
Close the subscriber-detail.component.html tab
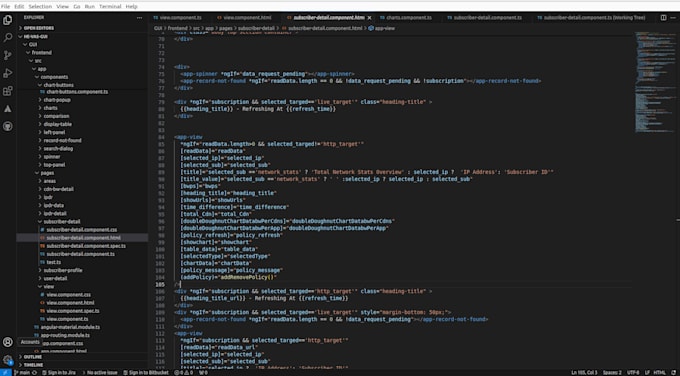tap(369, 18)
